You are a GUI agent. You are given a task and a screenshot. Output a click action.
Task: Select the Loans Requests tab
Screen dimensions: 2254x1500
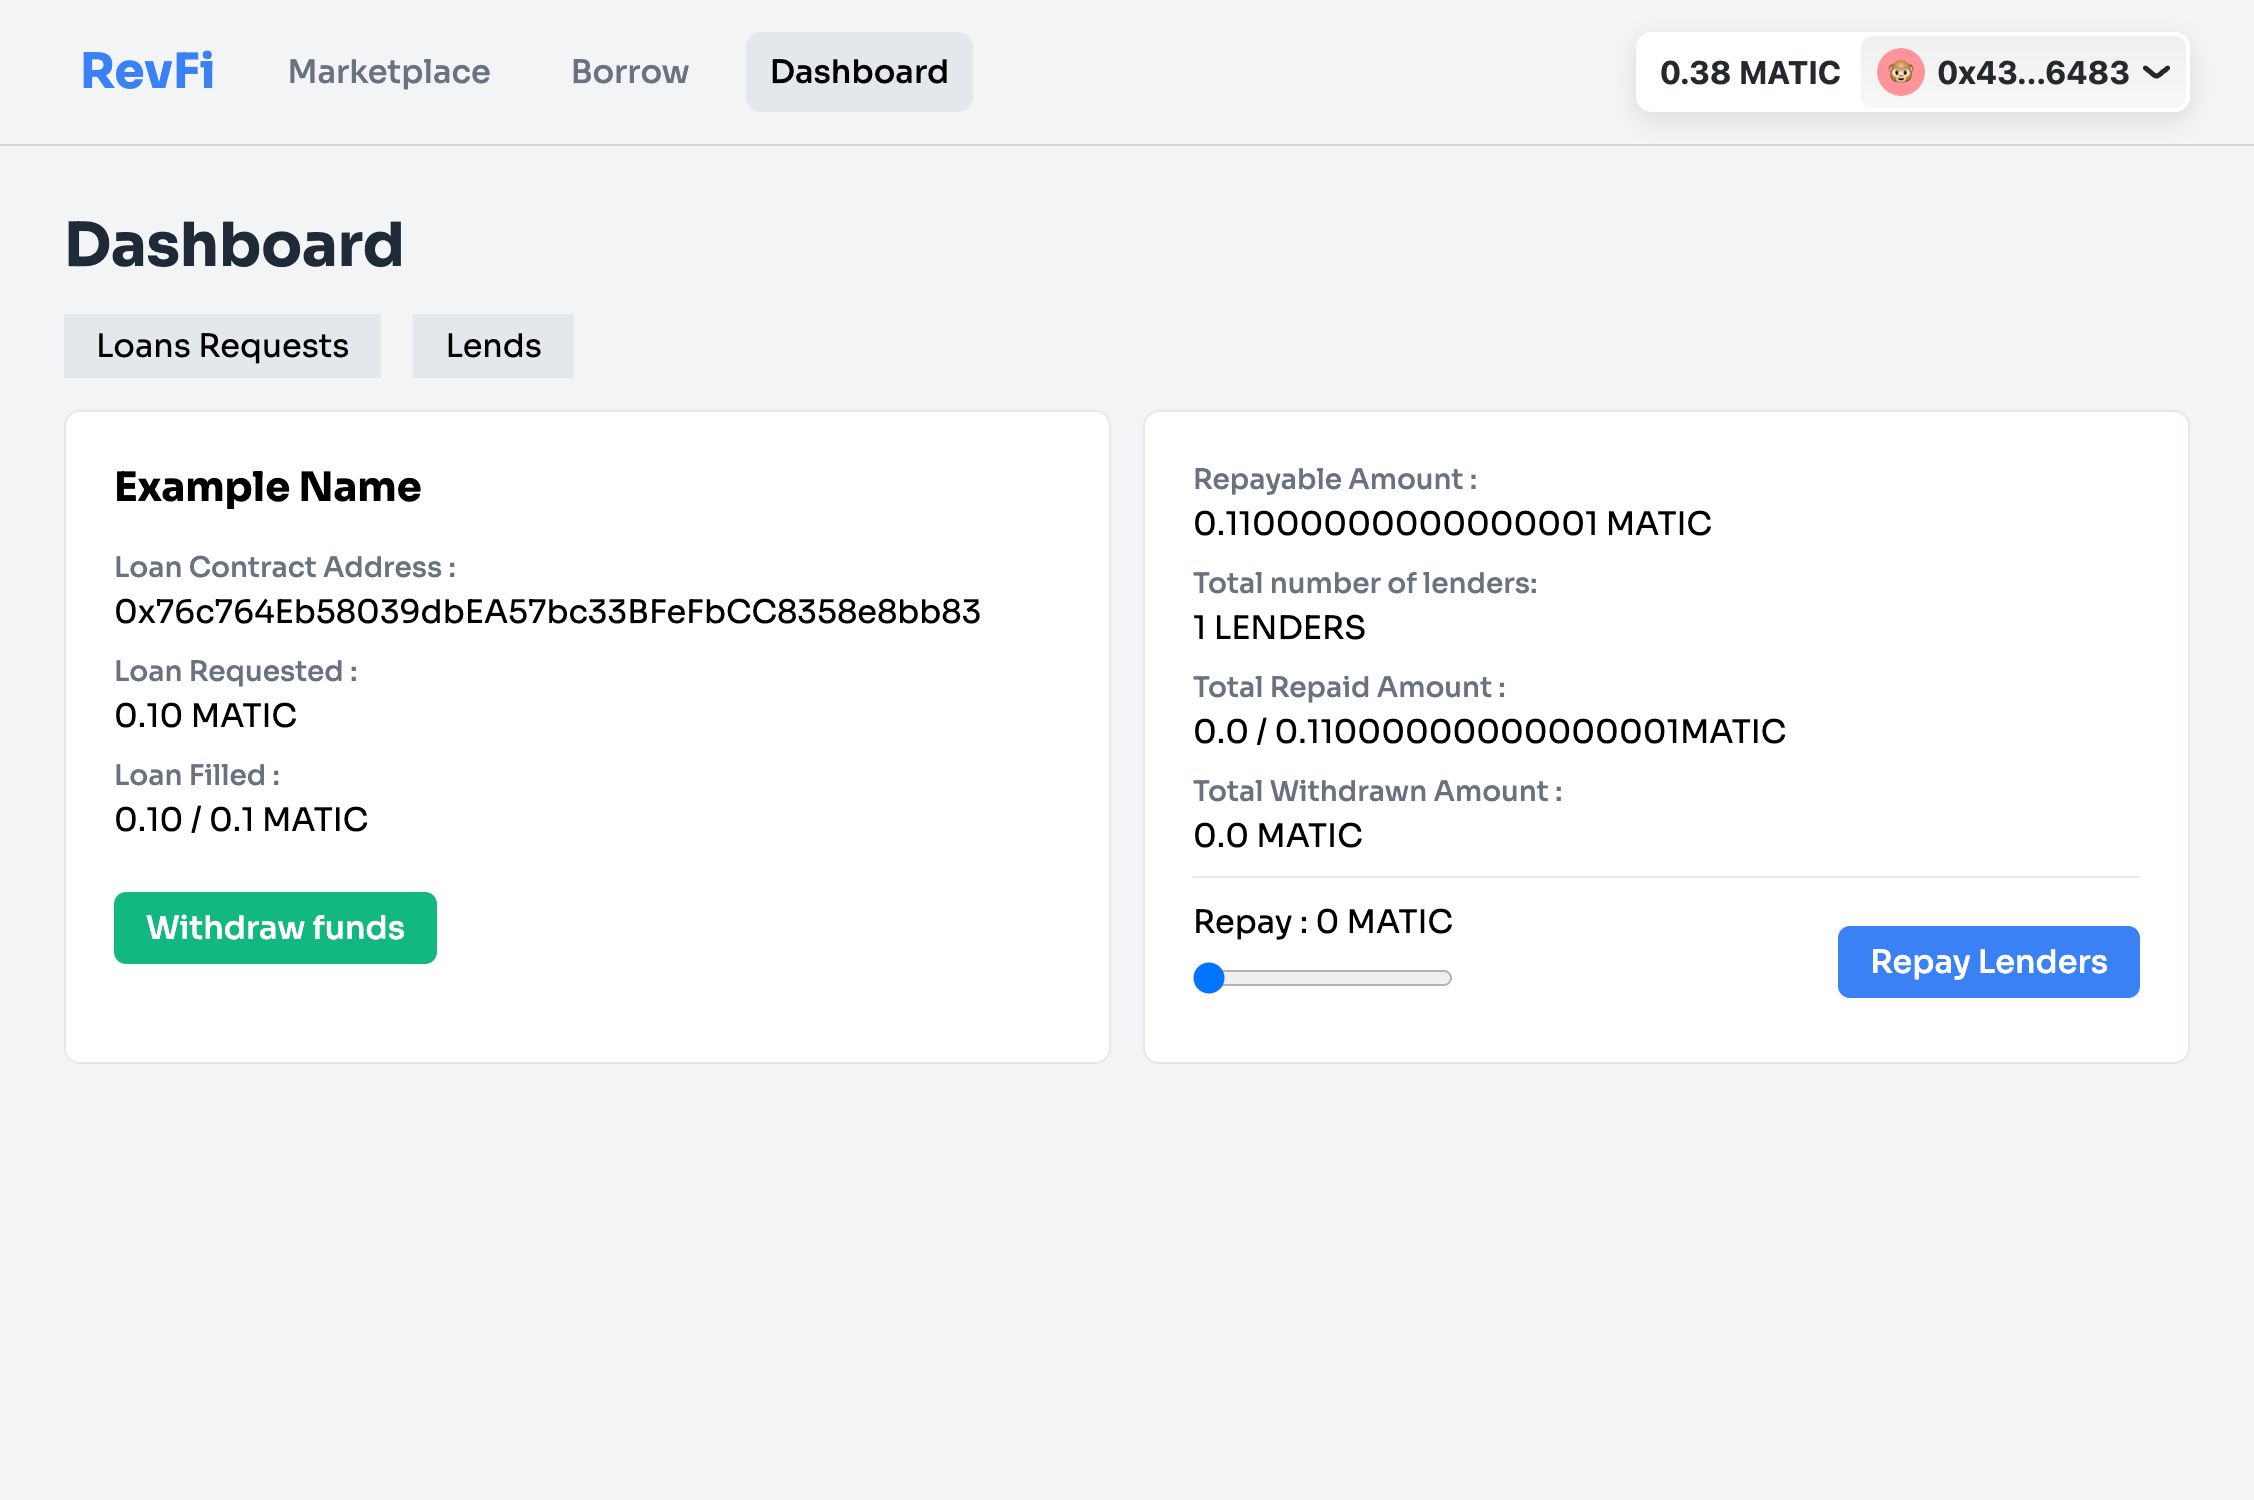coord(223,345)
